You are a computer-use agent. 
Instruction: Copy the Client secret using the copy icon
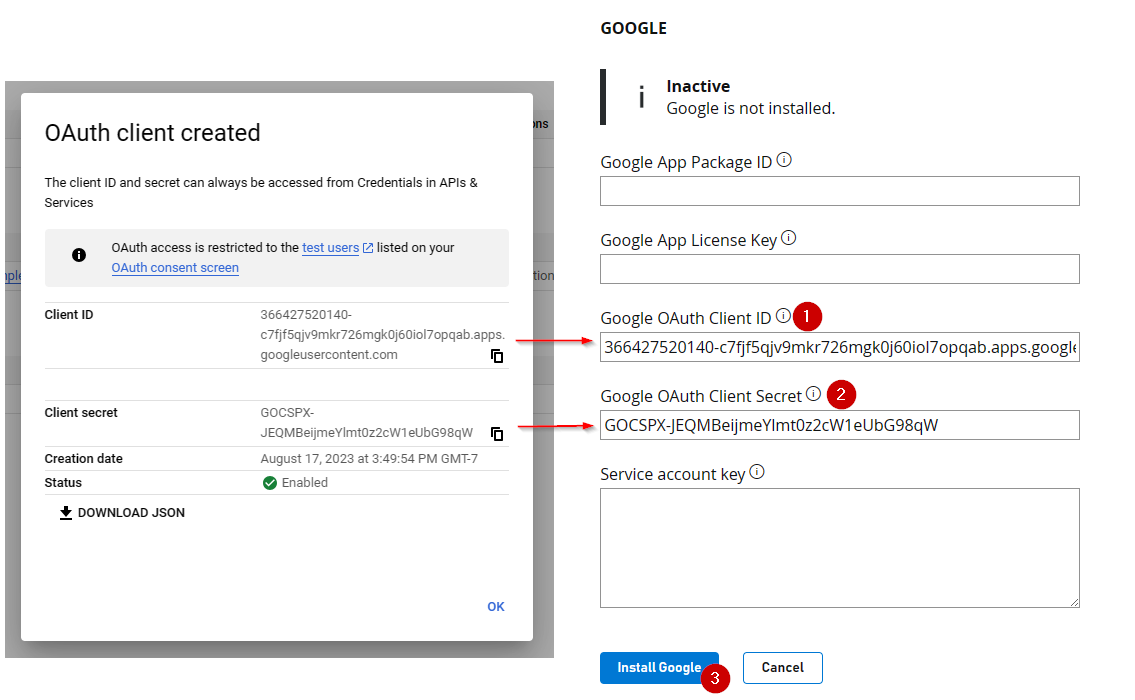[497, 434]
